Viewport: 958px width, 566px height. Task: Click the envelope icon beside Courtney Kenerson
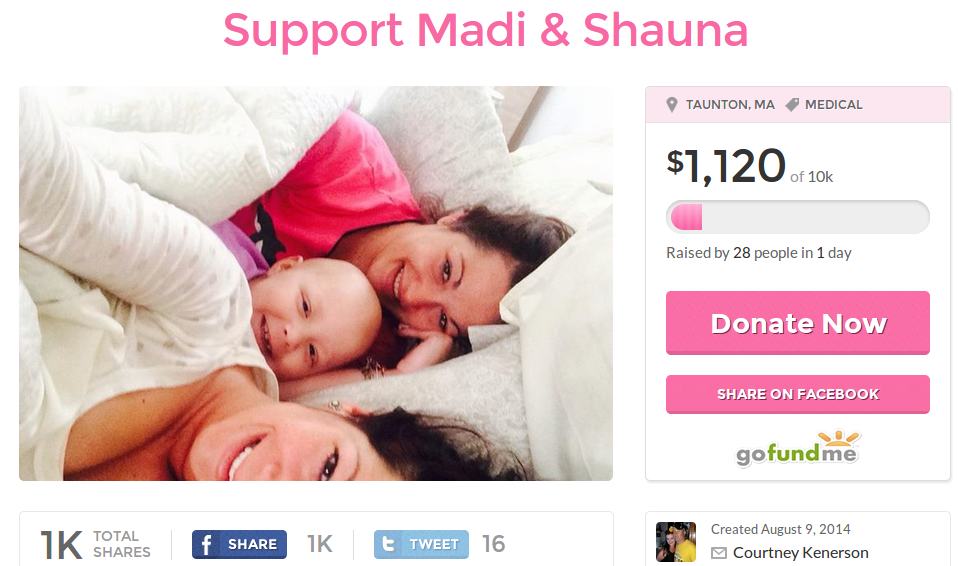(719, 553)
